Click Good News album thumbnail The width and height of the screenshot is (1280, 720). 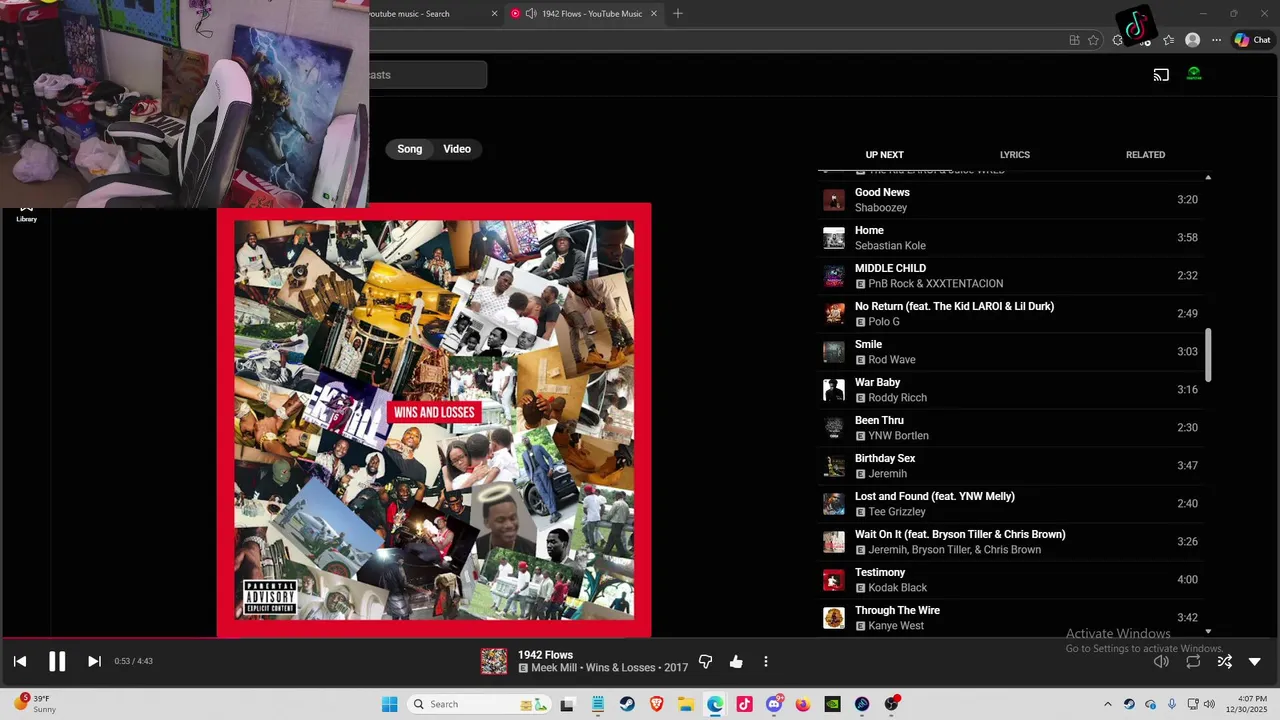(833, 200)
